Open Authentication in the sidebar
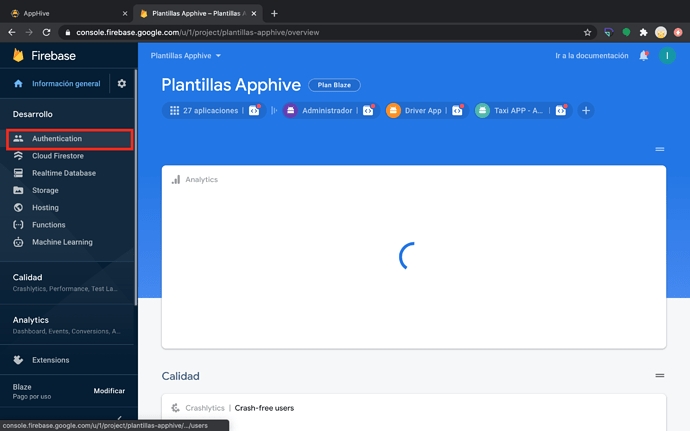Image resolution: width=690 pixels, height=431 pixels. [57, 139]
